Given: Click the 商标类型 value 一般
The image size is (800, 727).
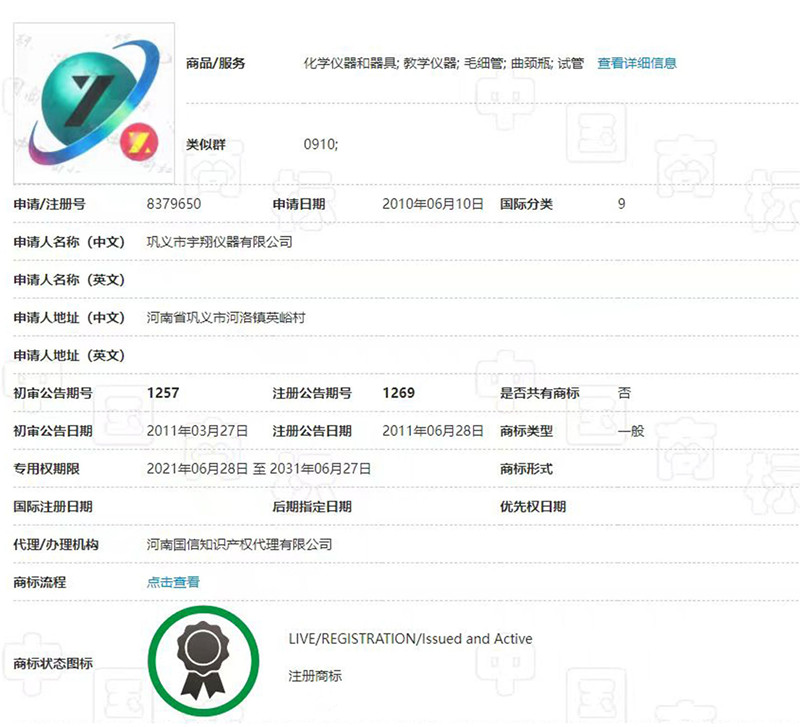Looking at the screenshot, I should click(630, 431).
